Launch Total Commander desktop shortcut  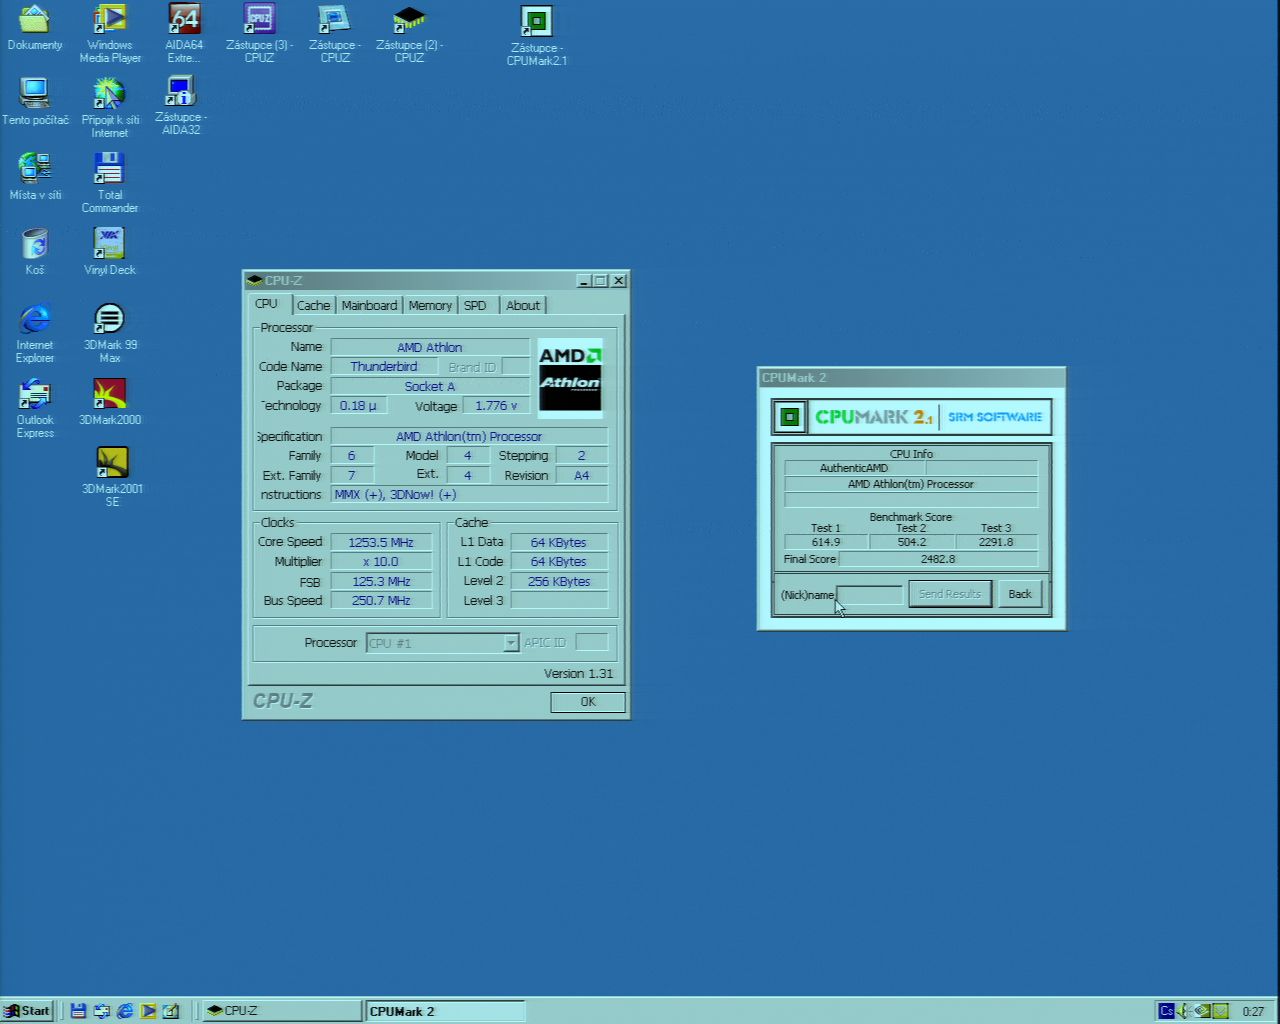pos(110,182)
